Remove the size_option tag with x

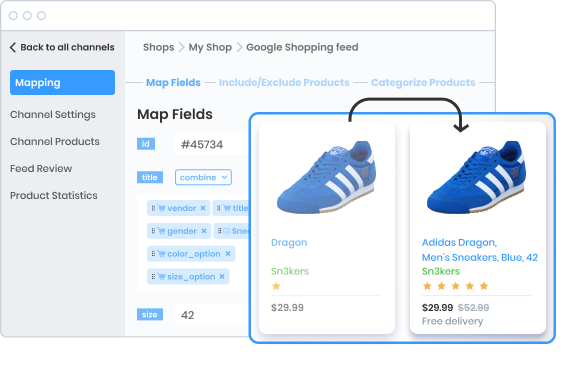point(222,277)
